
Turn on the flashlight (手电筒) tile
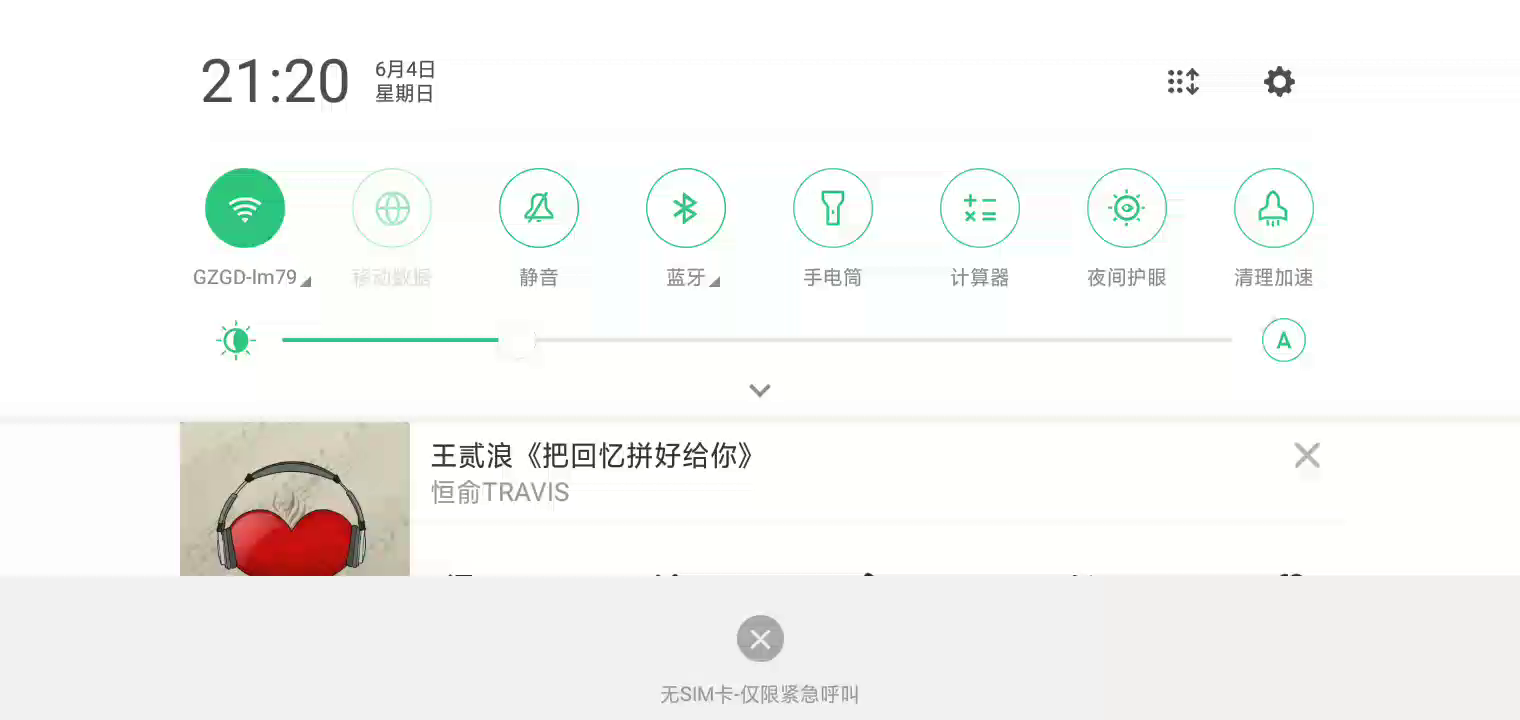click(833, 208)
